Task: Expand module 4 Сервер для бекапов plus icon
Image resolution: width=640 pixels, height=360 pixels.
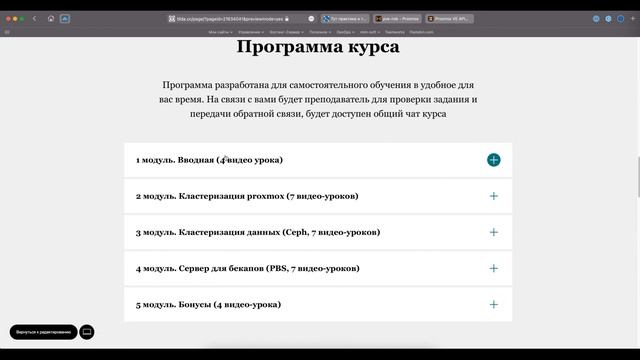Action: click(493, 269)
